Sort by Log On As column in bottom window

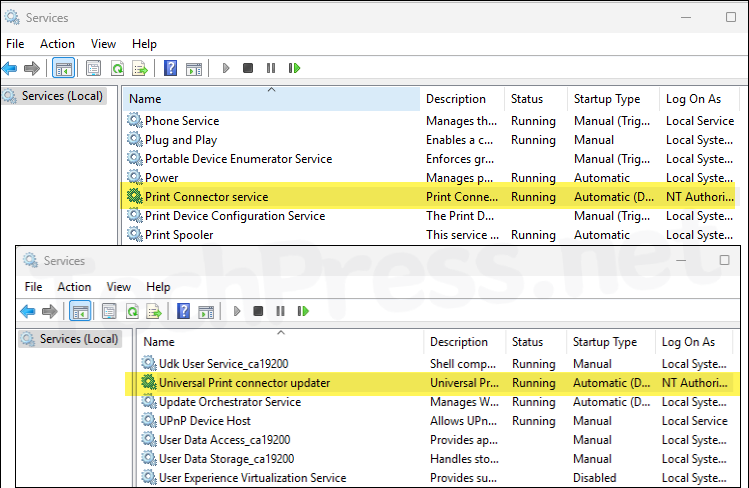(x=694, y=342)
